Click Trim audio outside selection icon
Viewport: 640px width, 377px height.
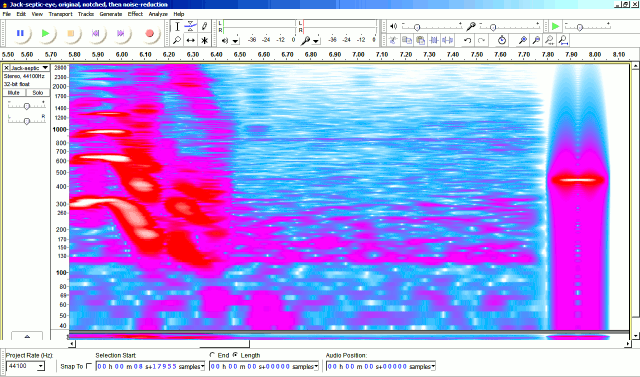[434, 40]
